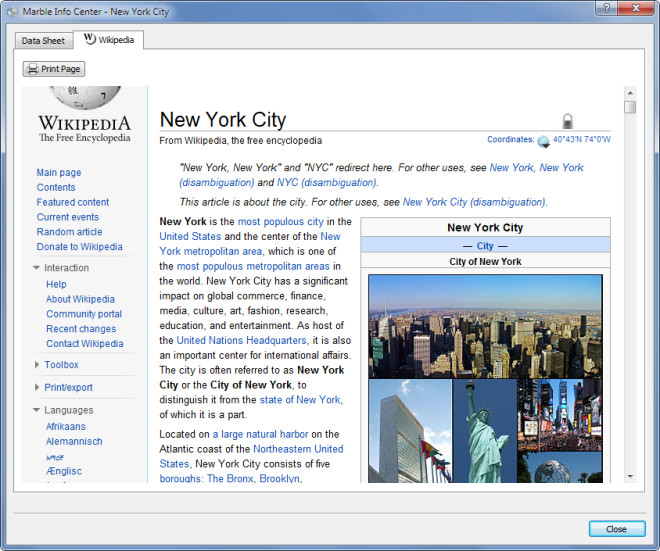Follow the United States link
Image resolution: width=660 pixels, height=551 pixels.
pyautogui.click(x=190, y=237)
